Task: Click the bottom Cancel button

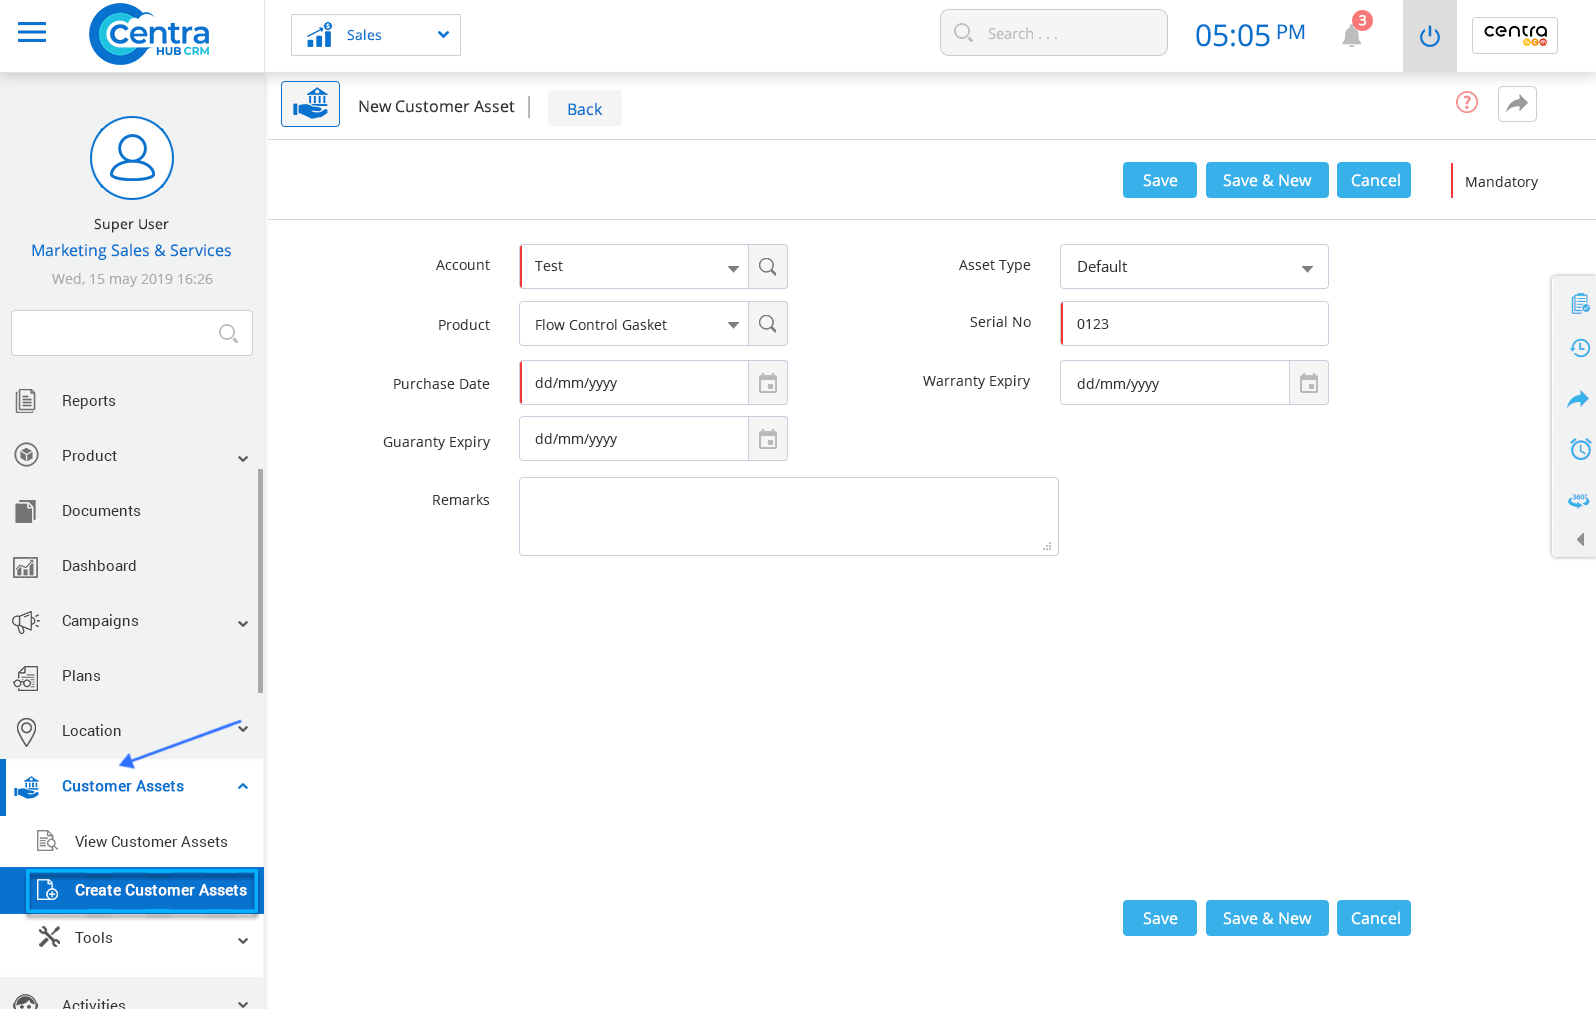Action: [1374, 918]
